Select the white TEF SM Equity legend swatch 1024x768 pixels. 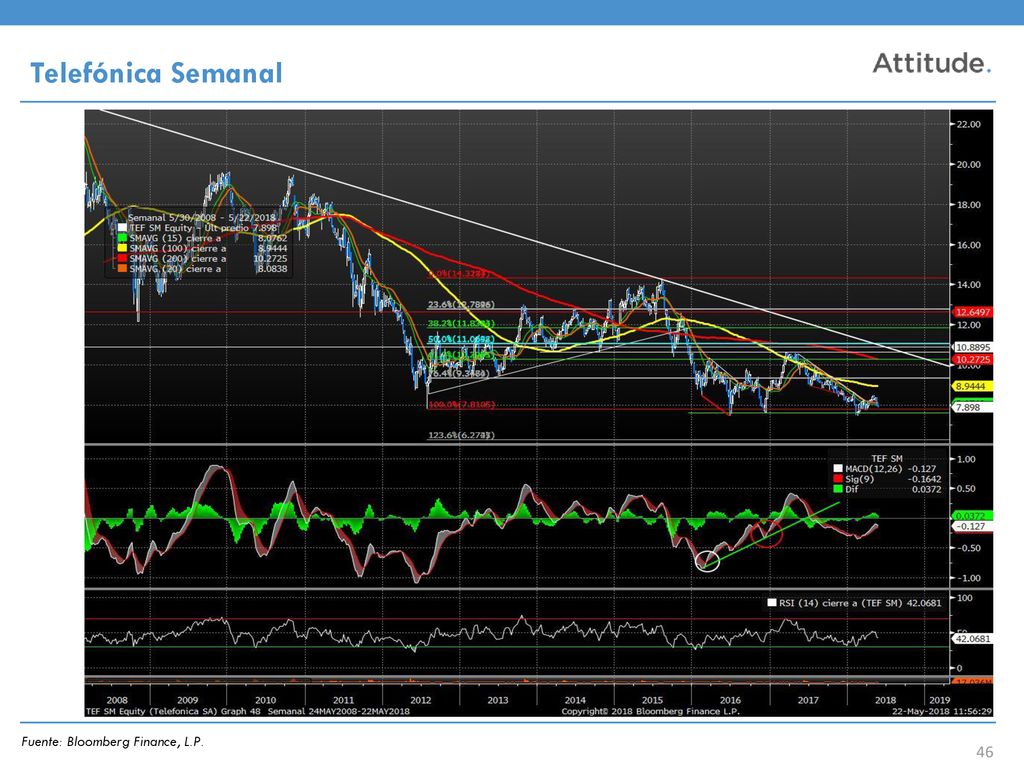(x=121, y=228)
